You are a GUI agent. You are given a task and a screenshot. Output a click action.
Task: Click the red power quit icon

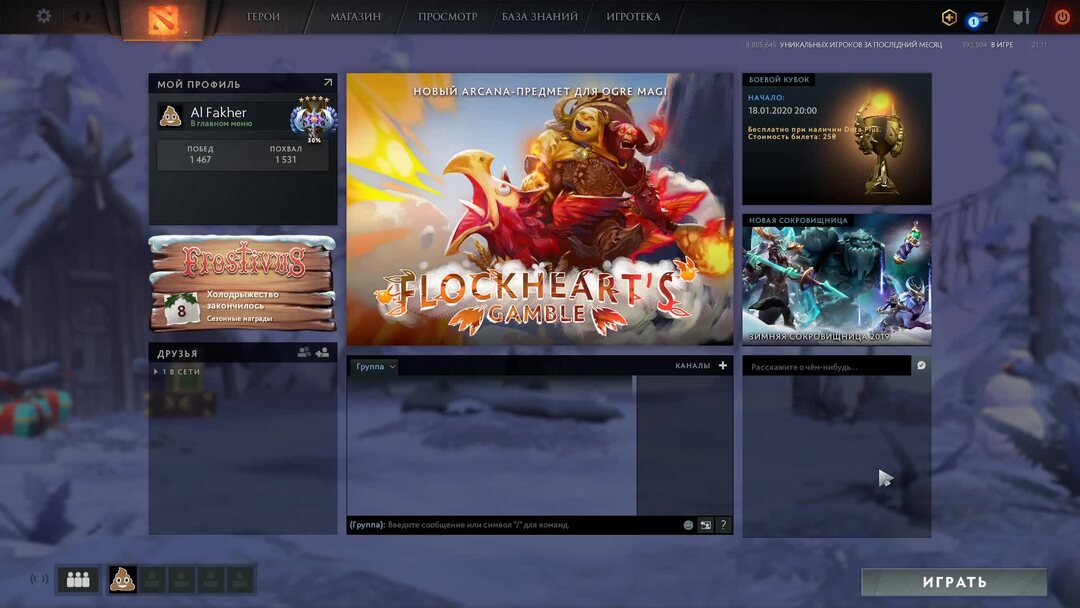1062,17
